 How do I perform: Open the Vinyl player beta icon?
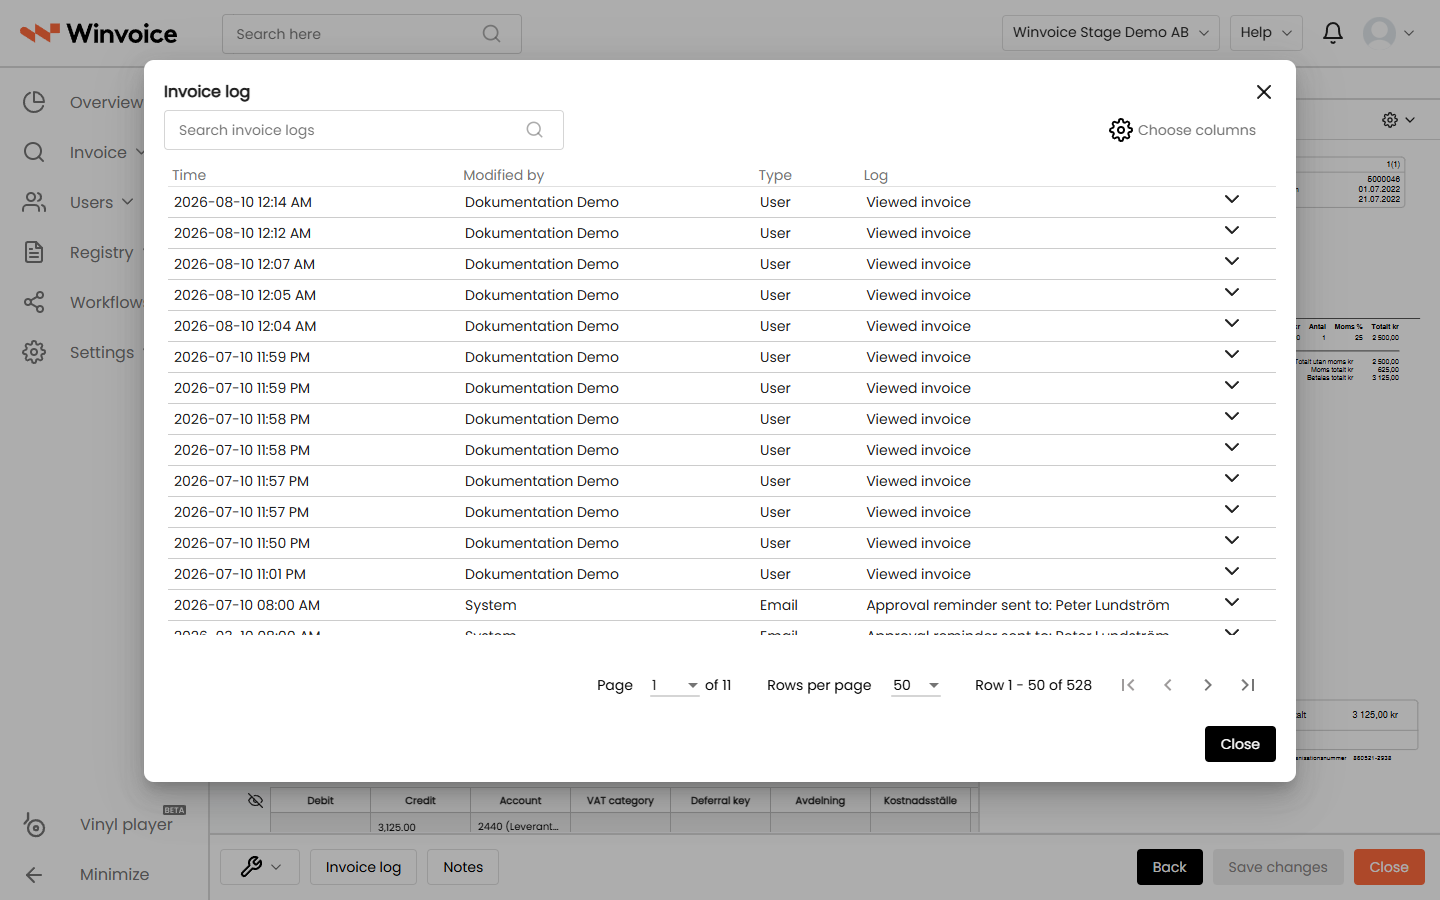coord(34,824)
